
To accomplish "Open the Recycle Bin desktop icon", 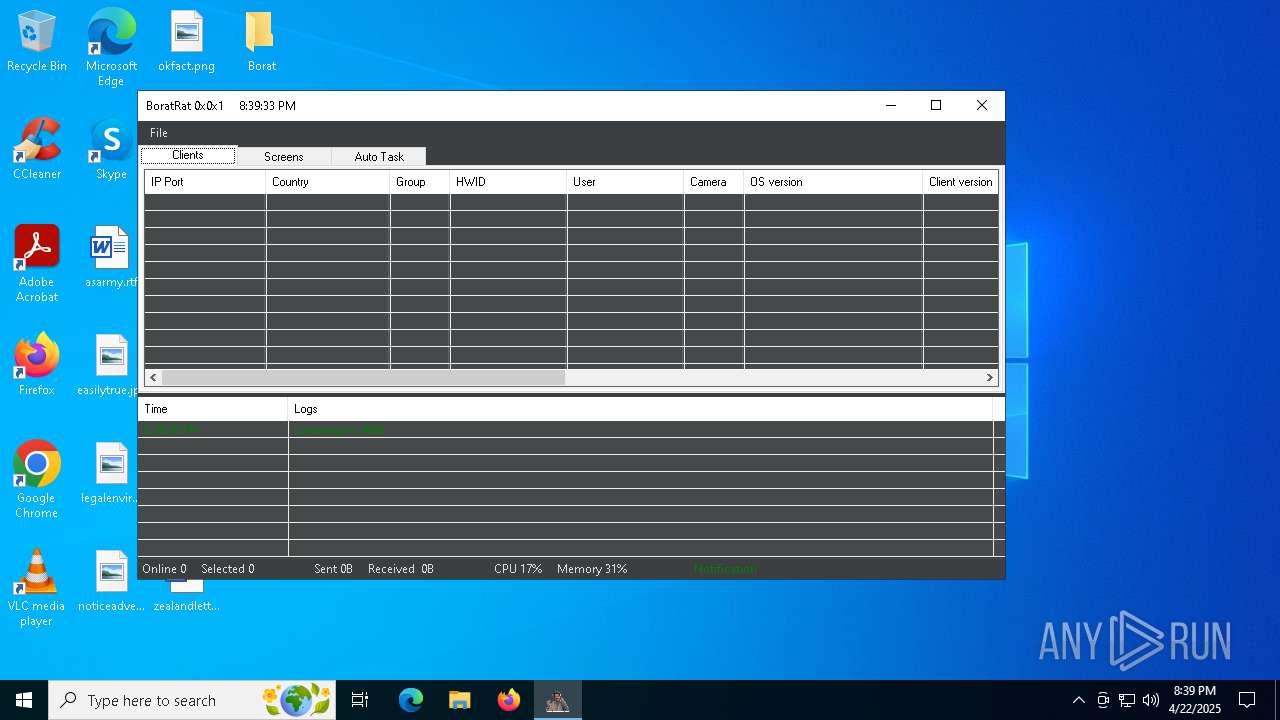I will point(37,42).
